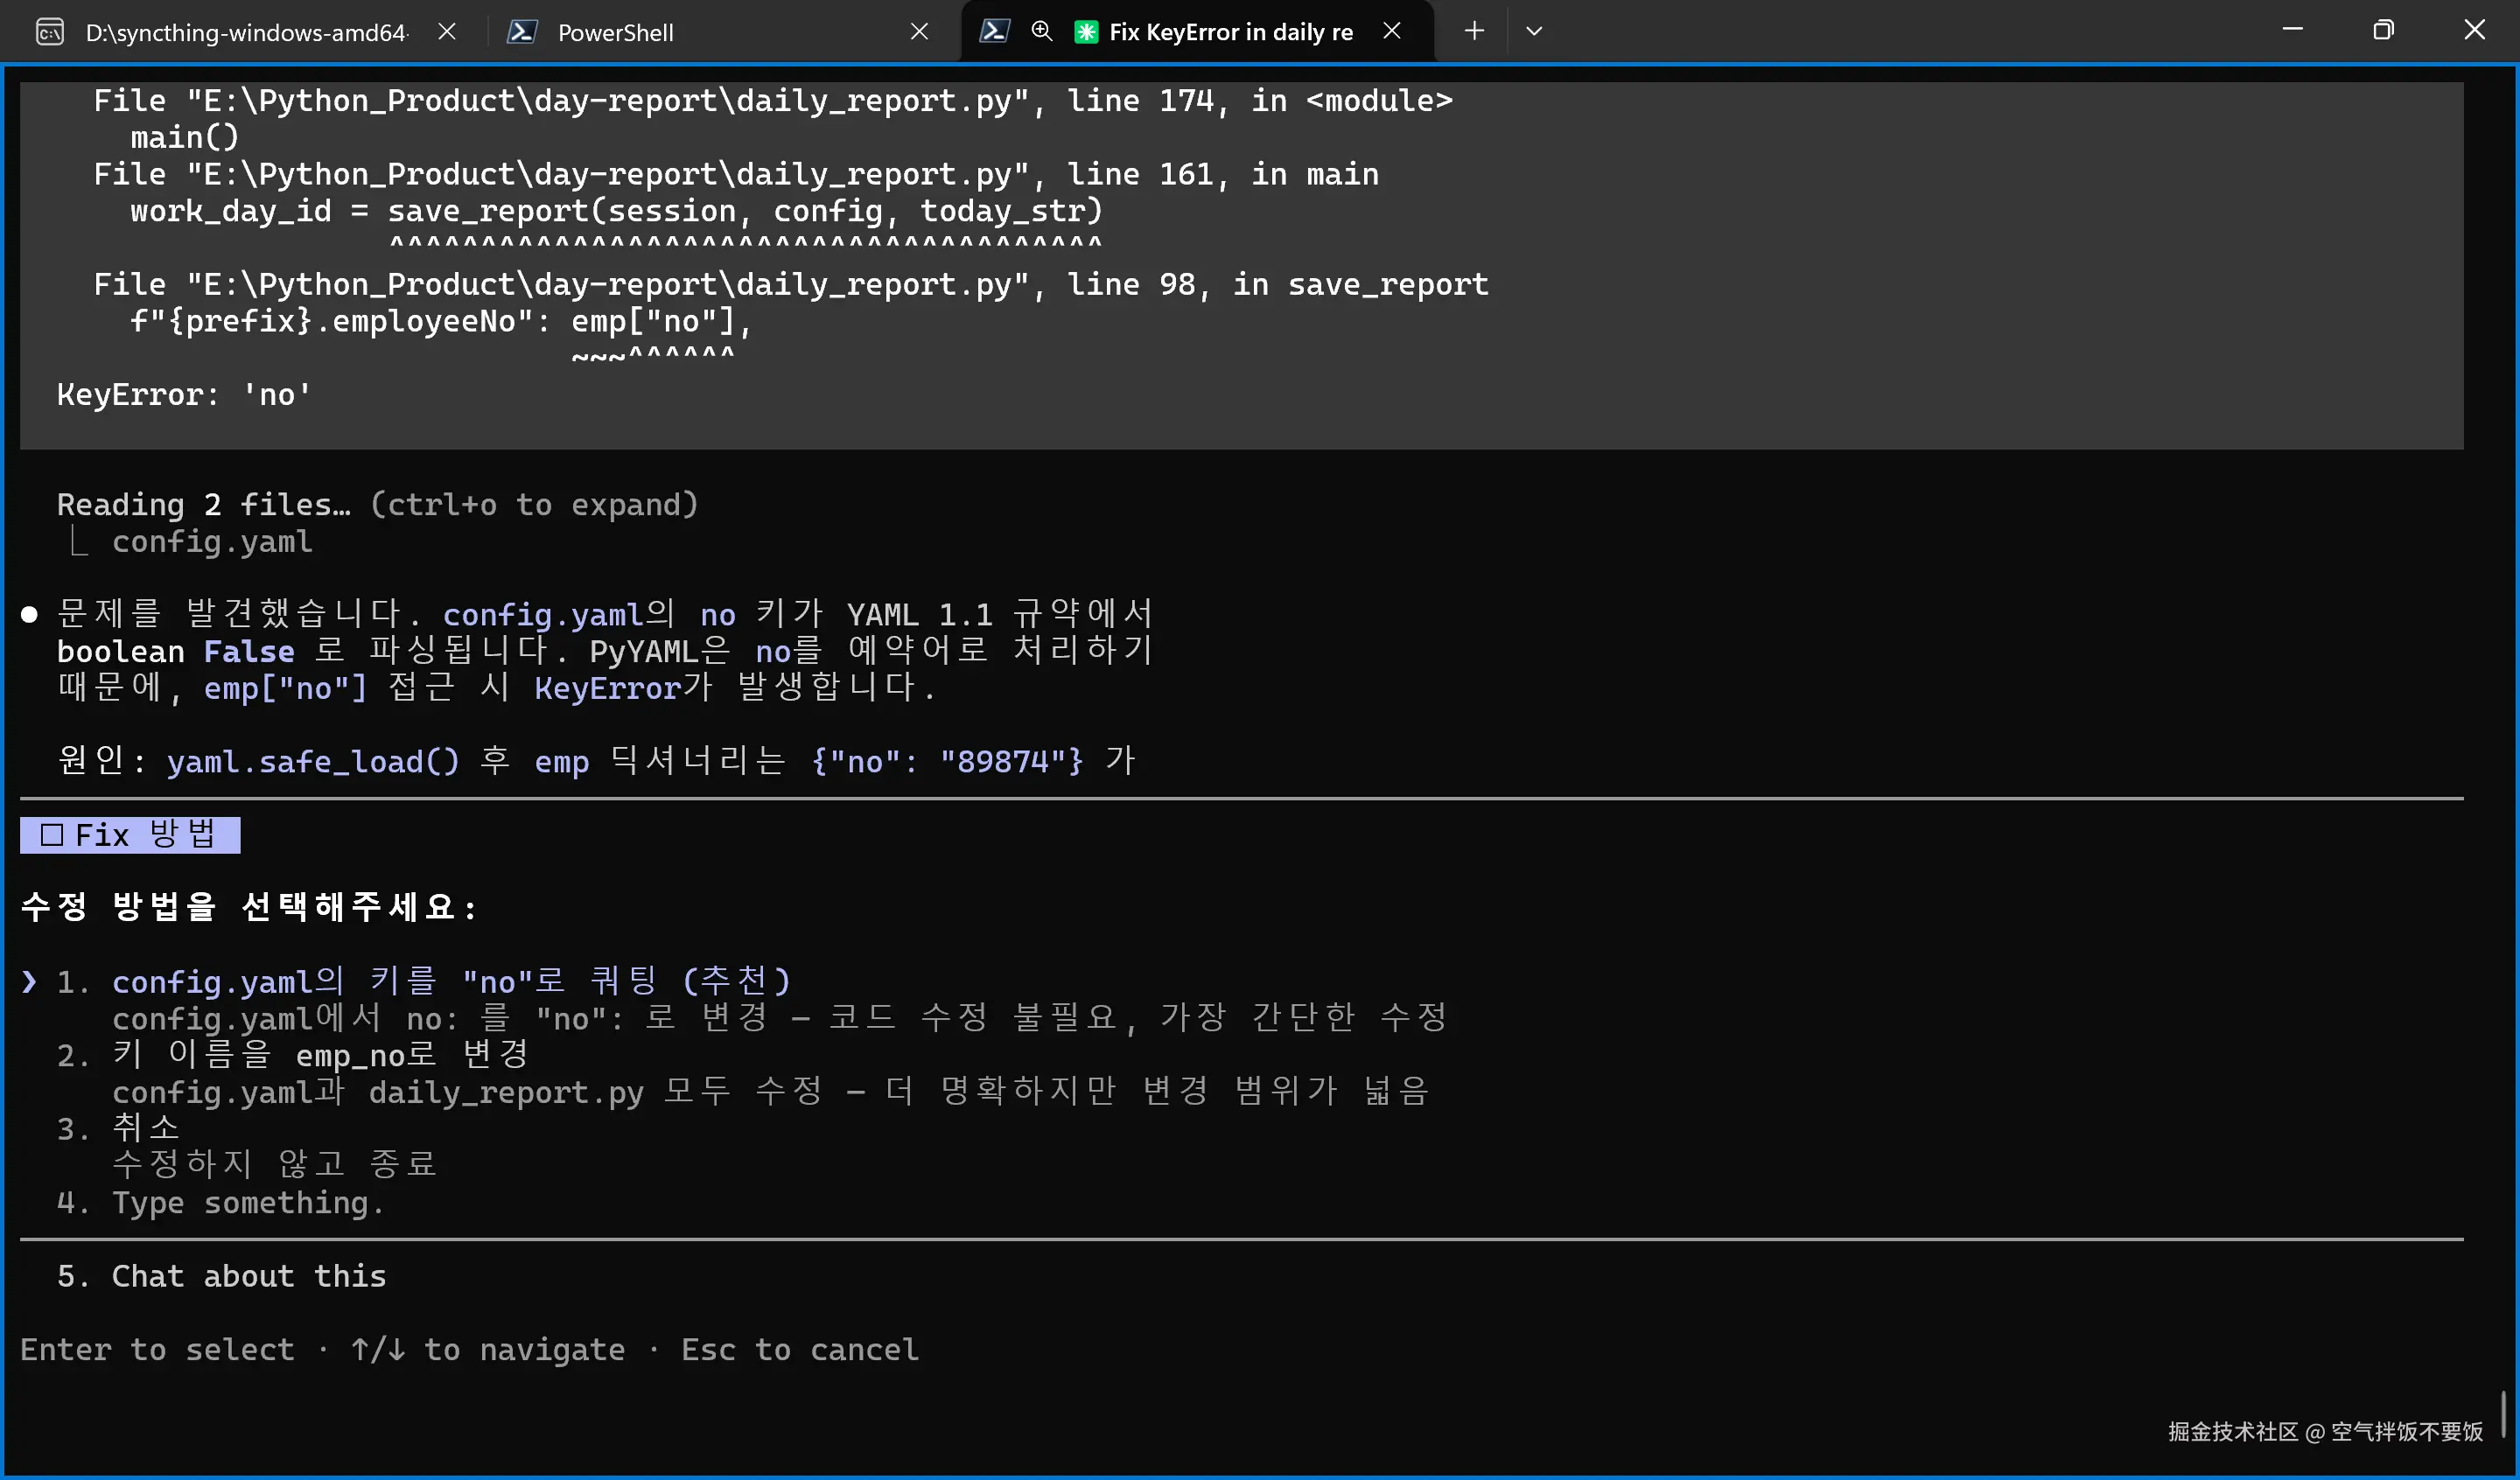2520x1480 pixels.
Task: Close the D:\syncthing-windows-amd64 tab
Action: 447,32
